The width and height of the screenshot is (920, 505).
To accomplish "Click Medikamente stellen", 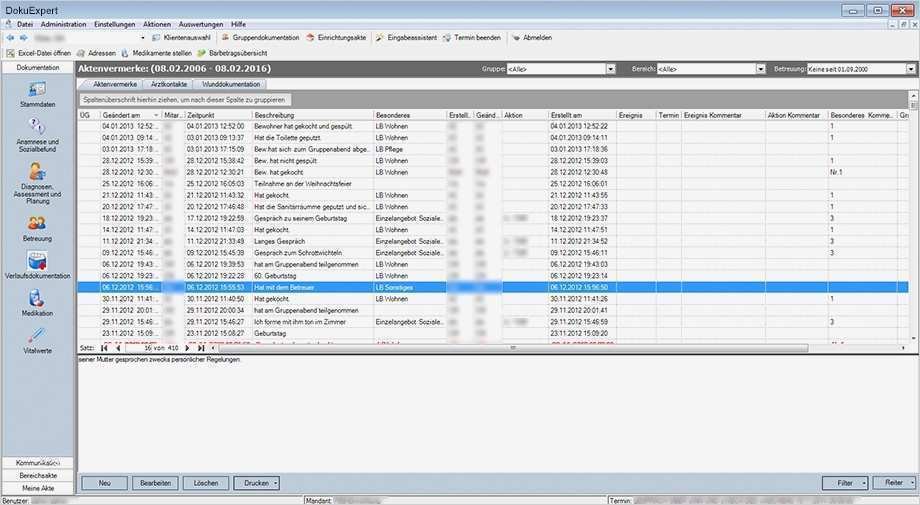I will click(x=157, y=53).
